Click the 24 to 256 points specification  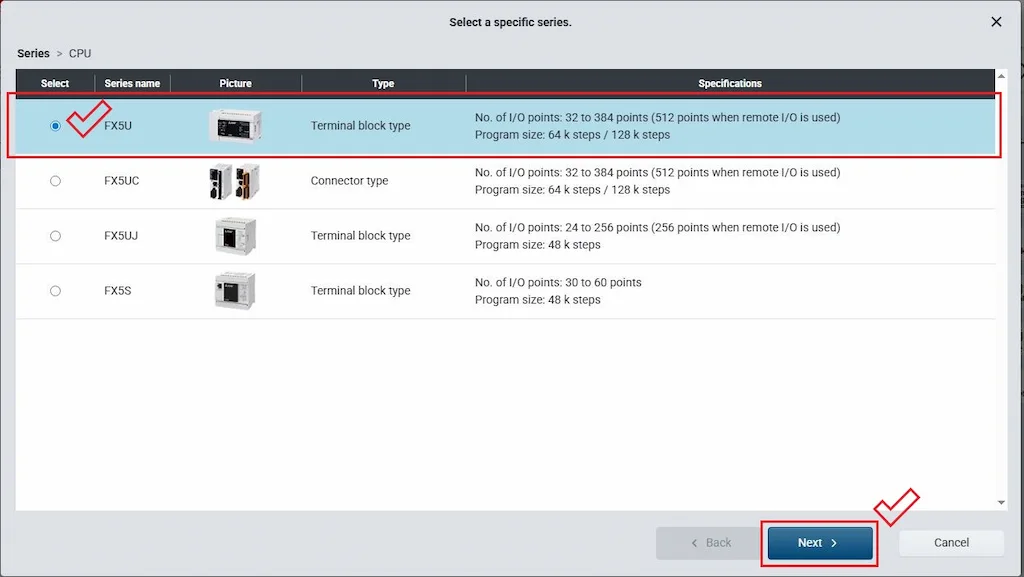[658, 228]
